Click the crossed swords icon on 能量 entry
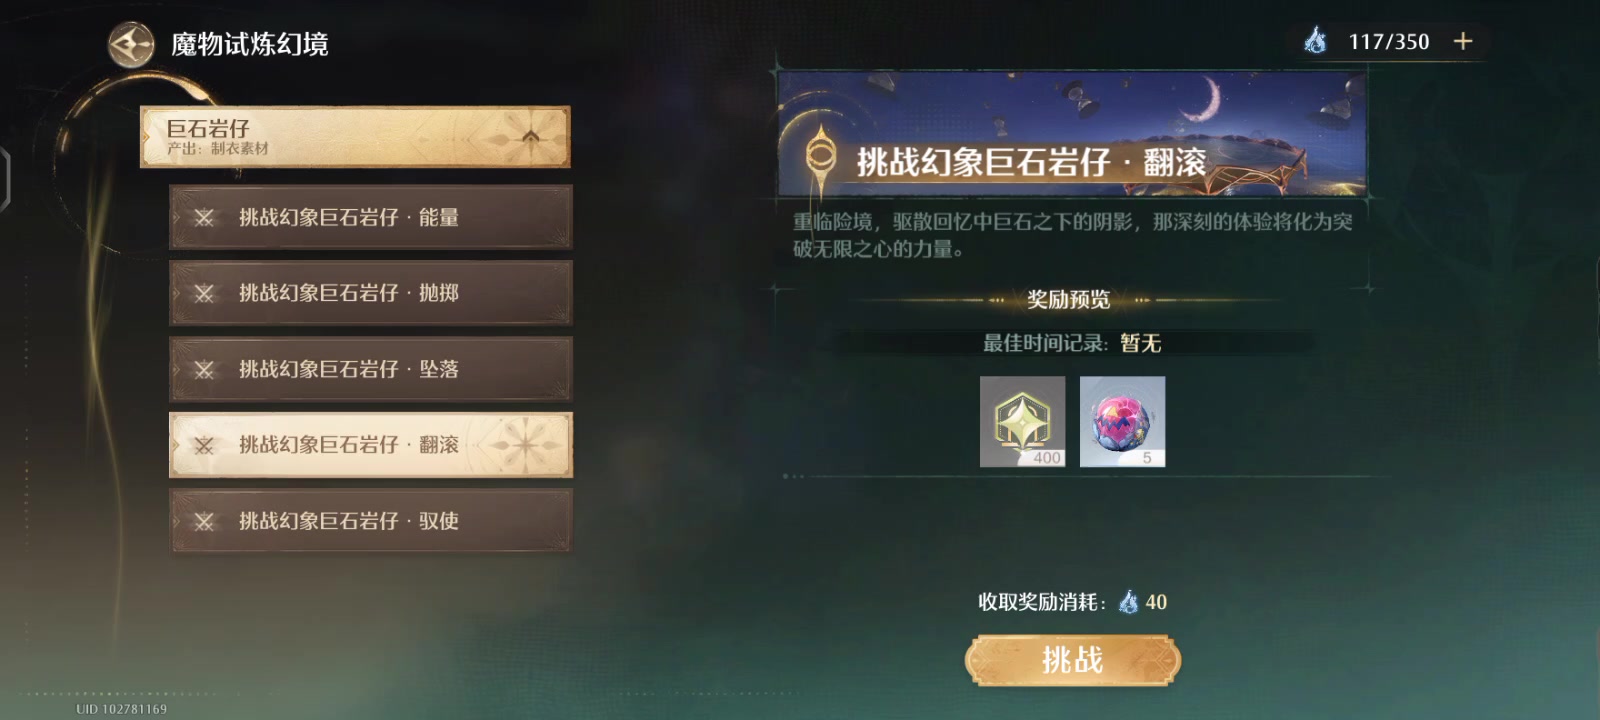 coord(204,217)
